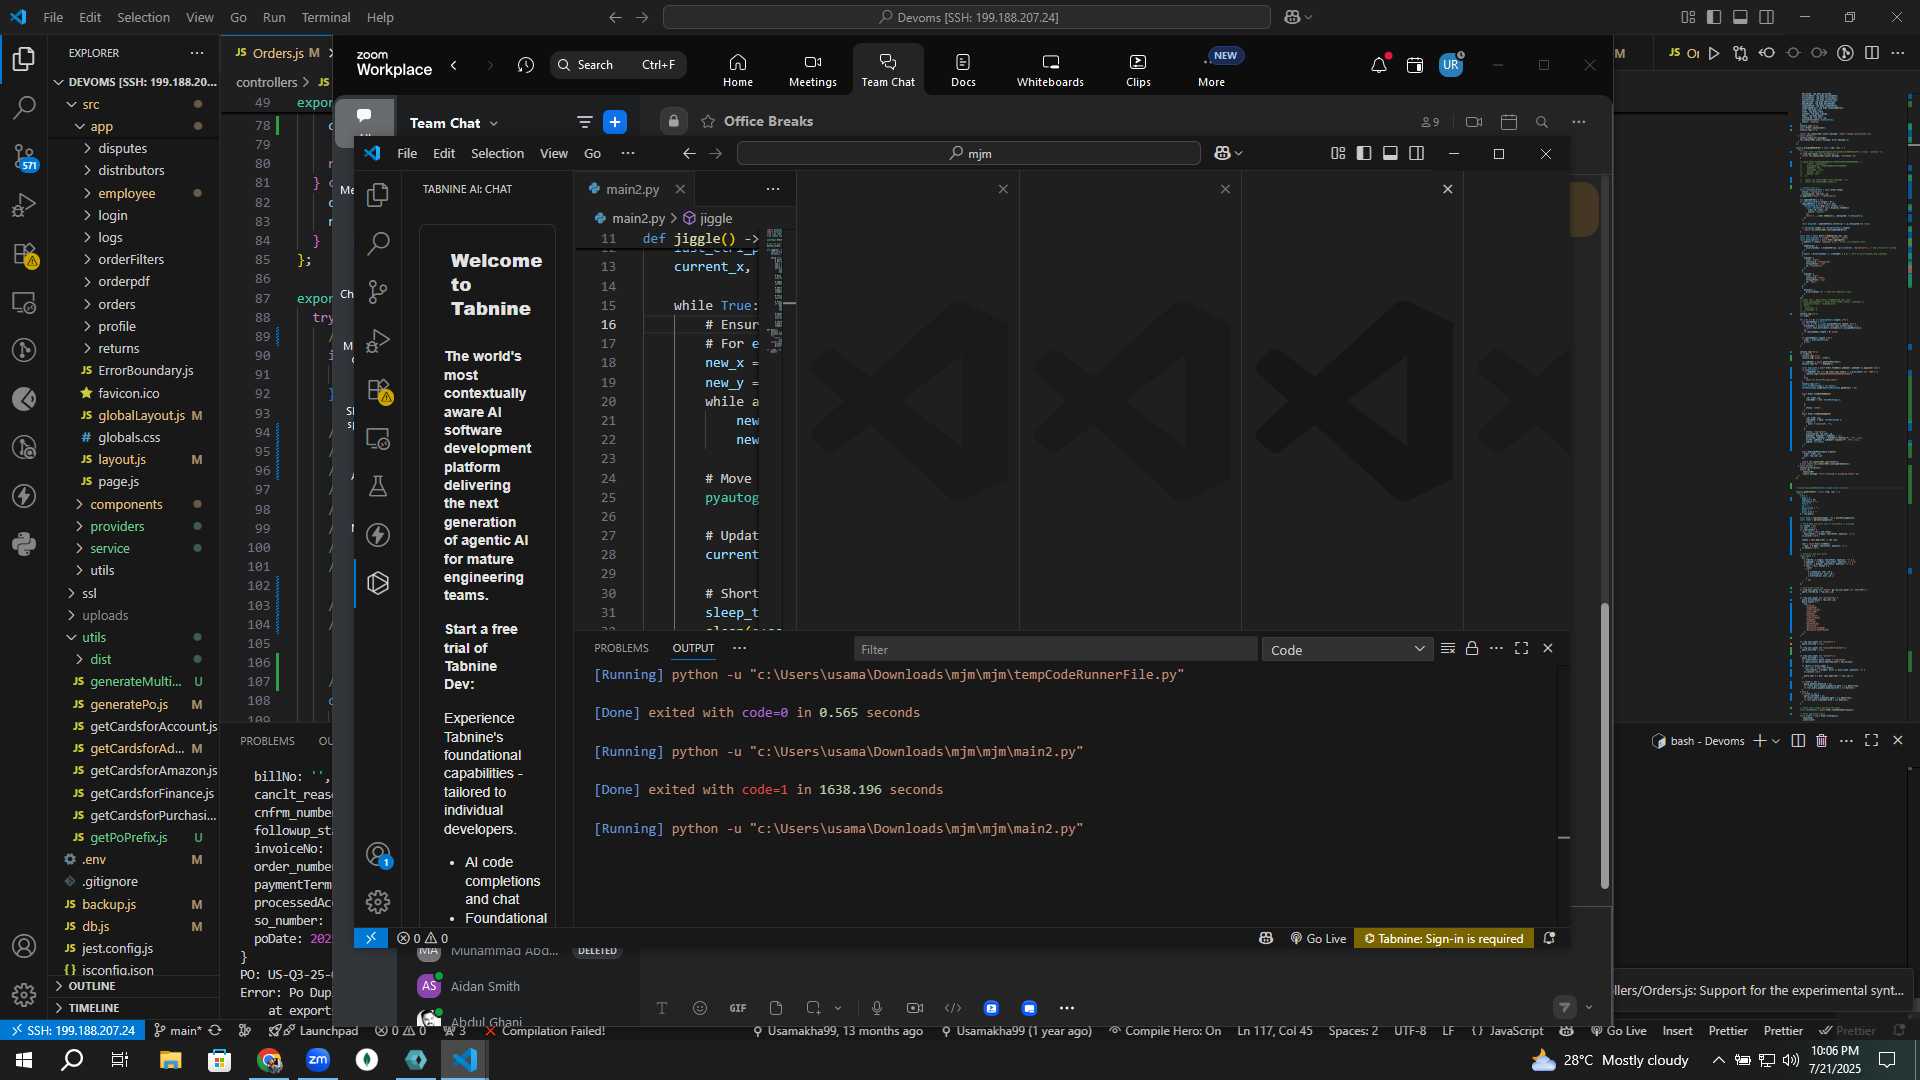Click Tabnine: Sign-in is required
Screen dimensions: 1920x1080
1443,939
